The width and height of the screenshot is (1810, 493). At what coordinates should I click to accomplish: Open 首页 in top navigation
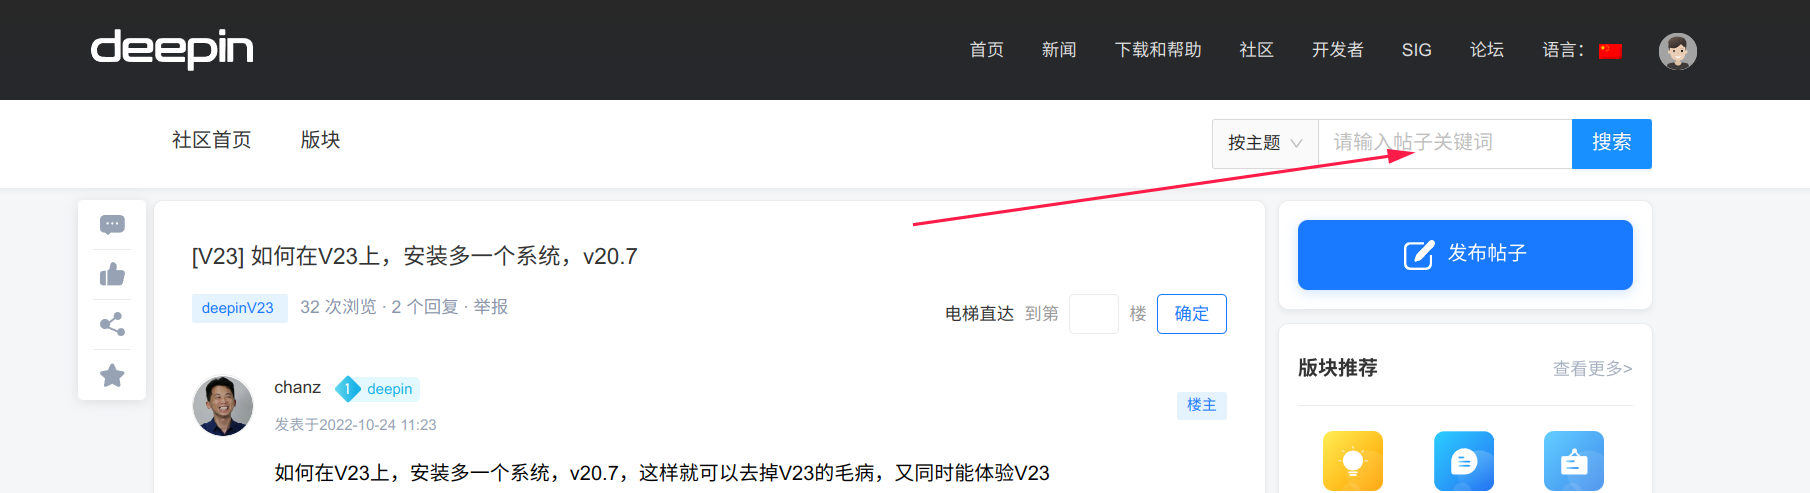click(986, 50)
